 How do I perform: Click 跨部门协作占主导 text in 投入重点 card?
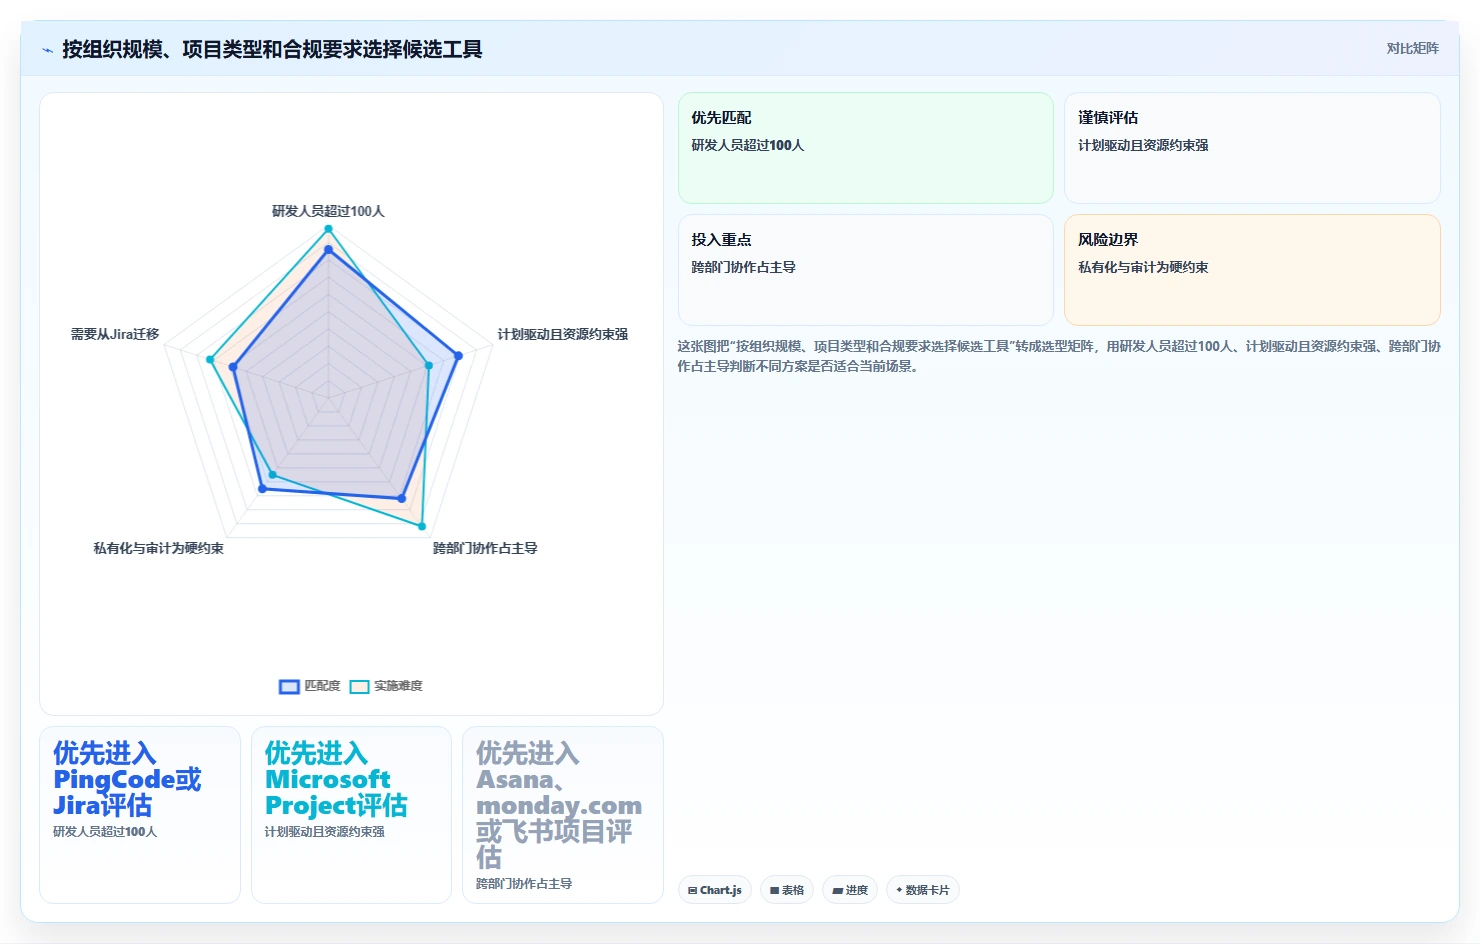pyautogui.click(x=744, y=267)
